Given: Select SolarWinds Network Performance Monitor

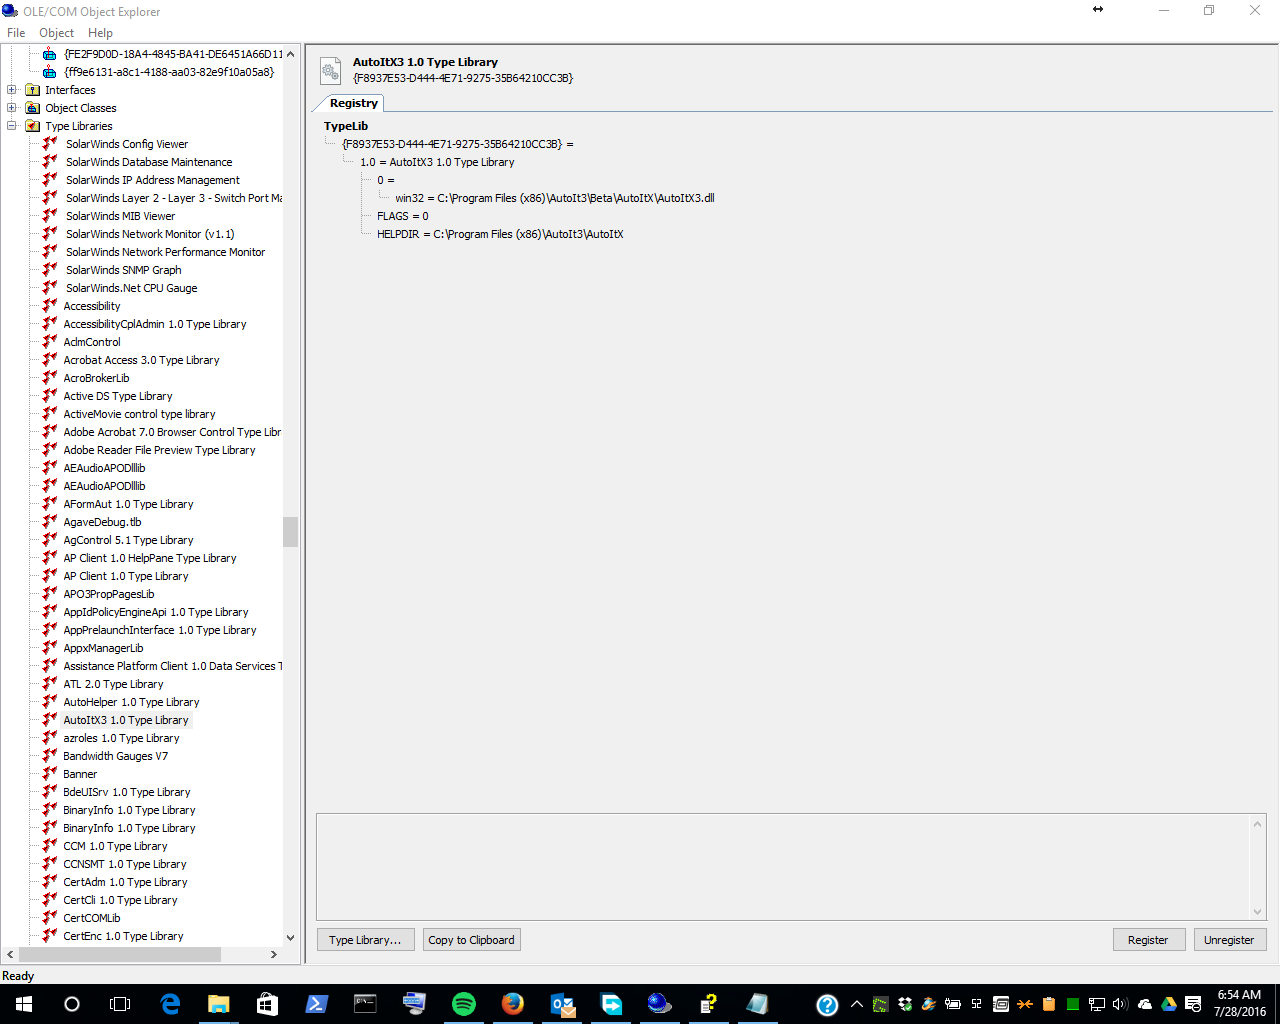Looking at the screenshot, I should (x=165, y=252).
